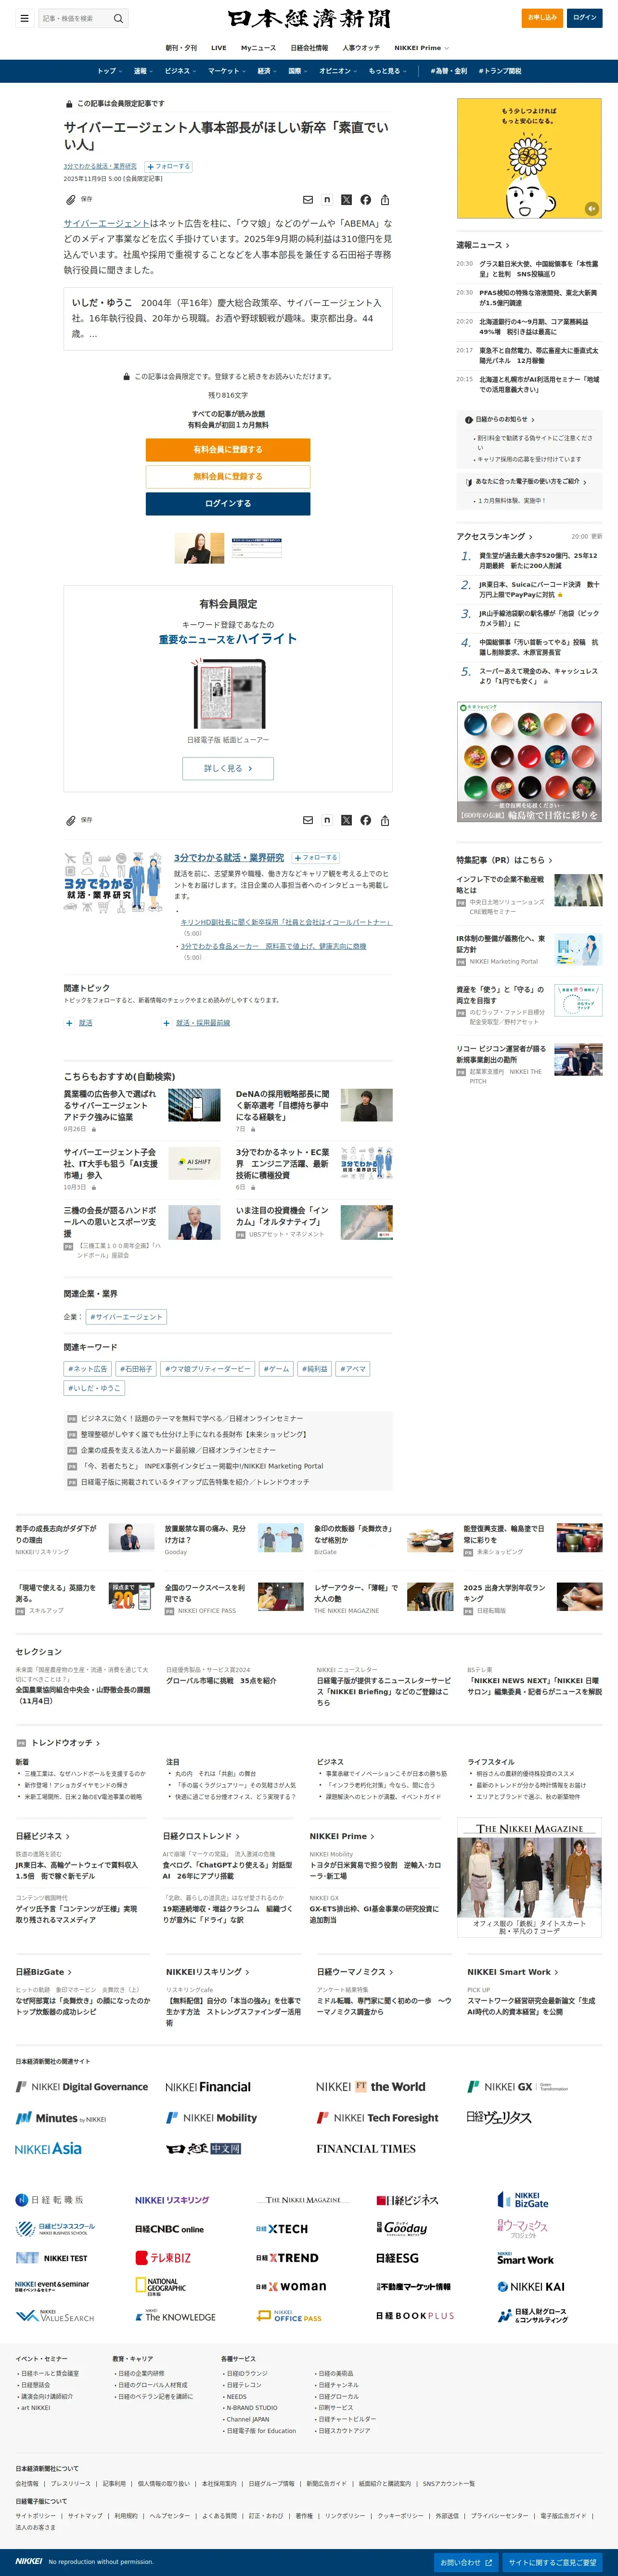Open the テレ東BIZ logo link
The height and width of the screenshot is (2576, 618).
[163, 2258]
